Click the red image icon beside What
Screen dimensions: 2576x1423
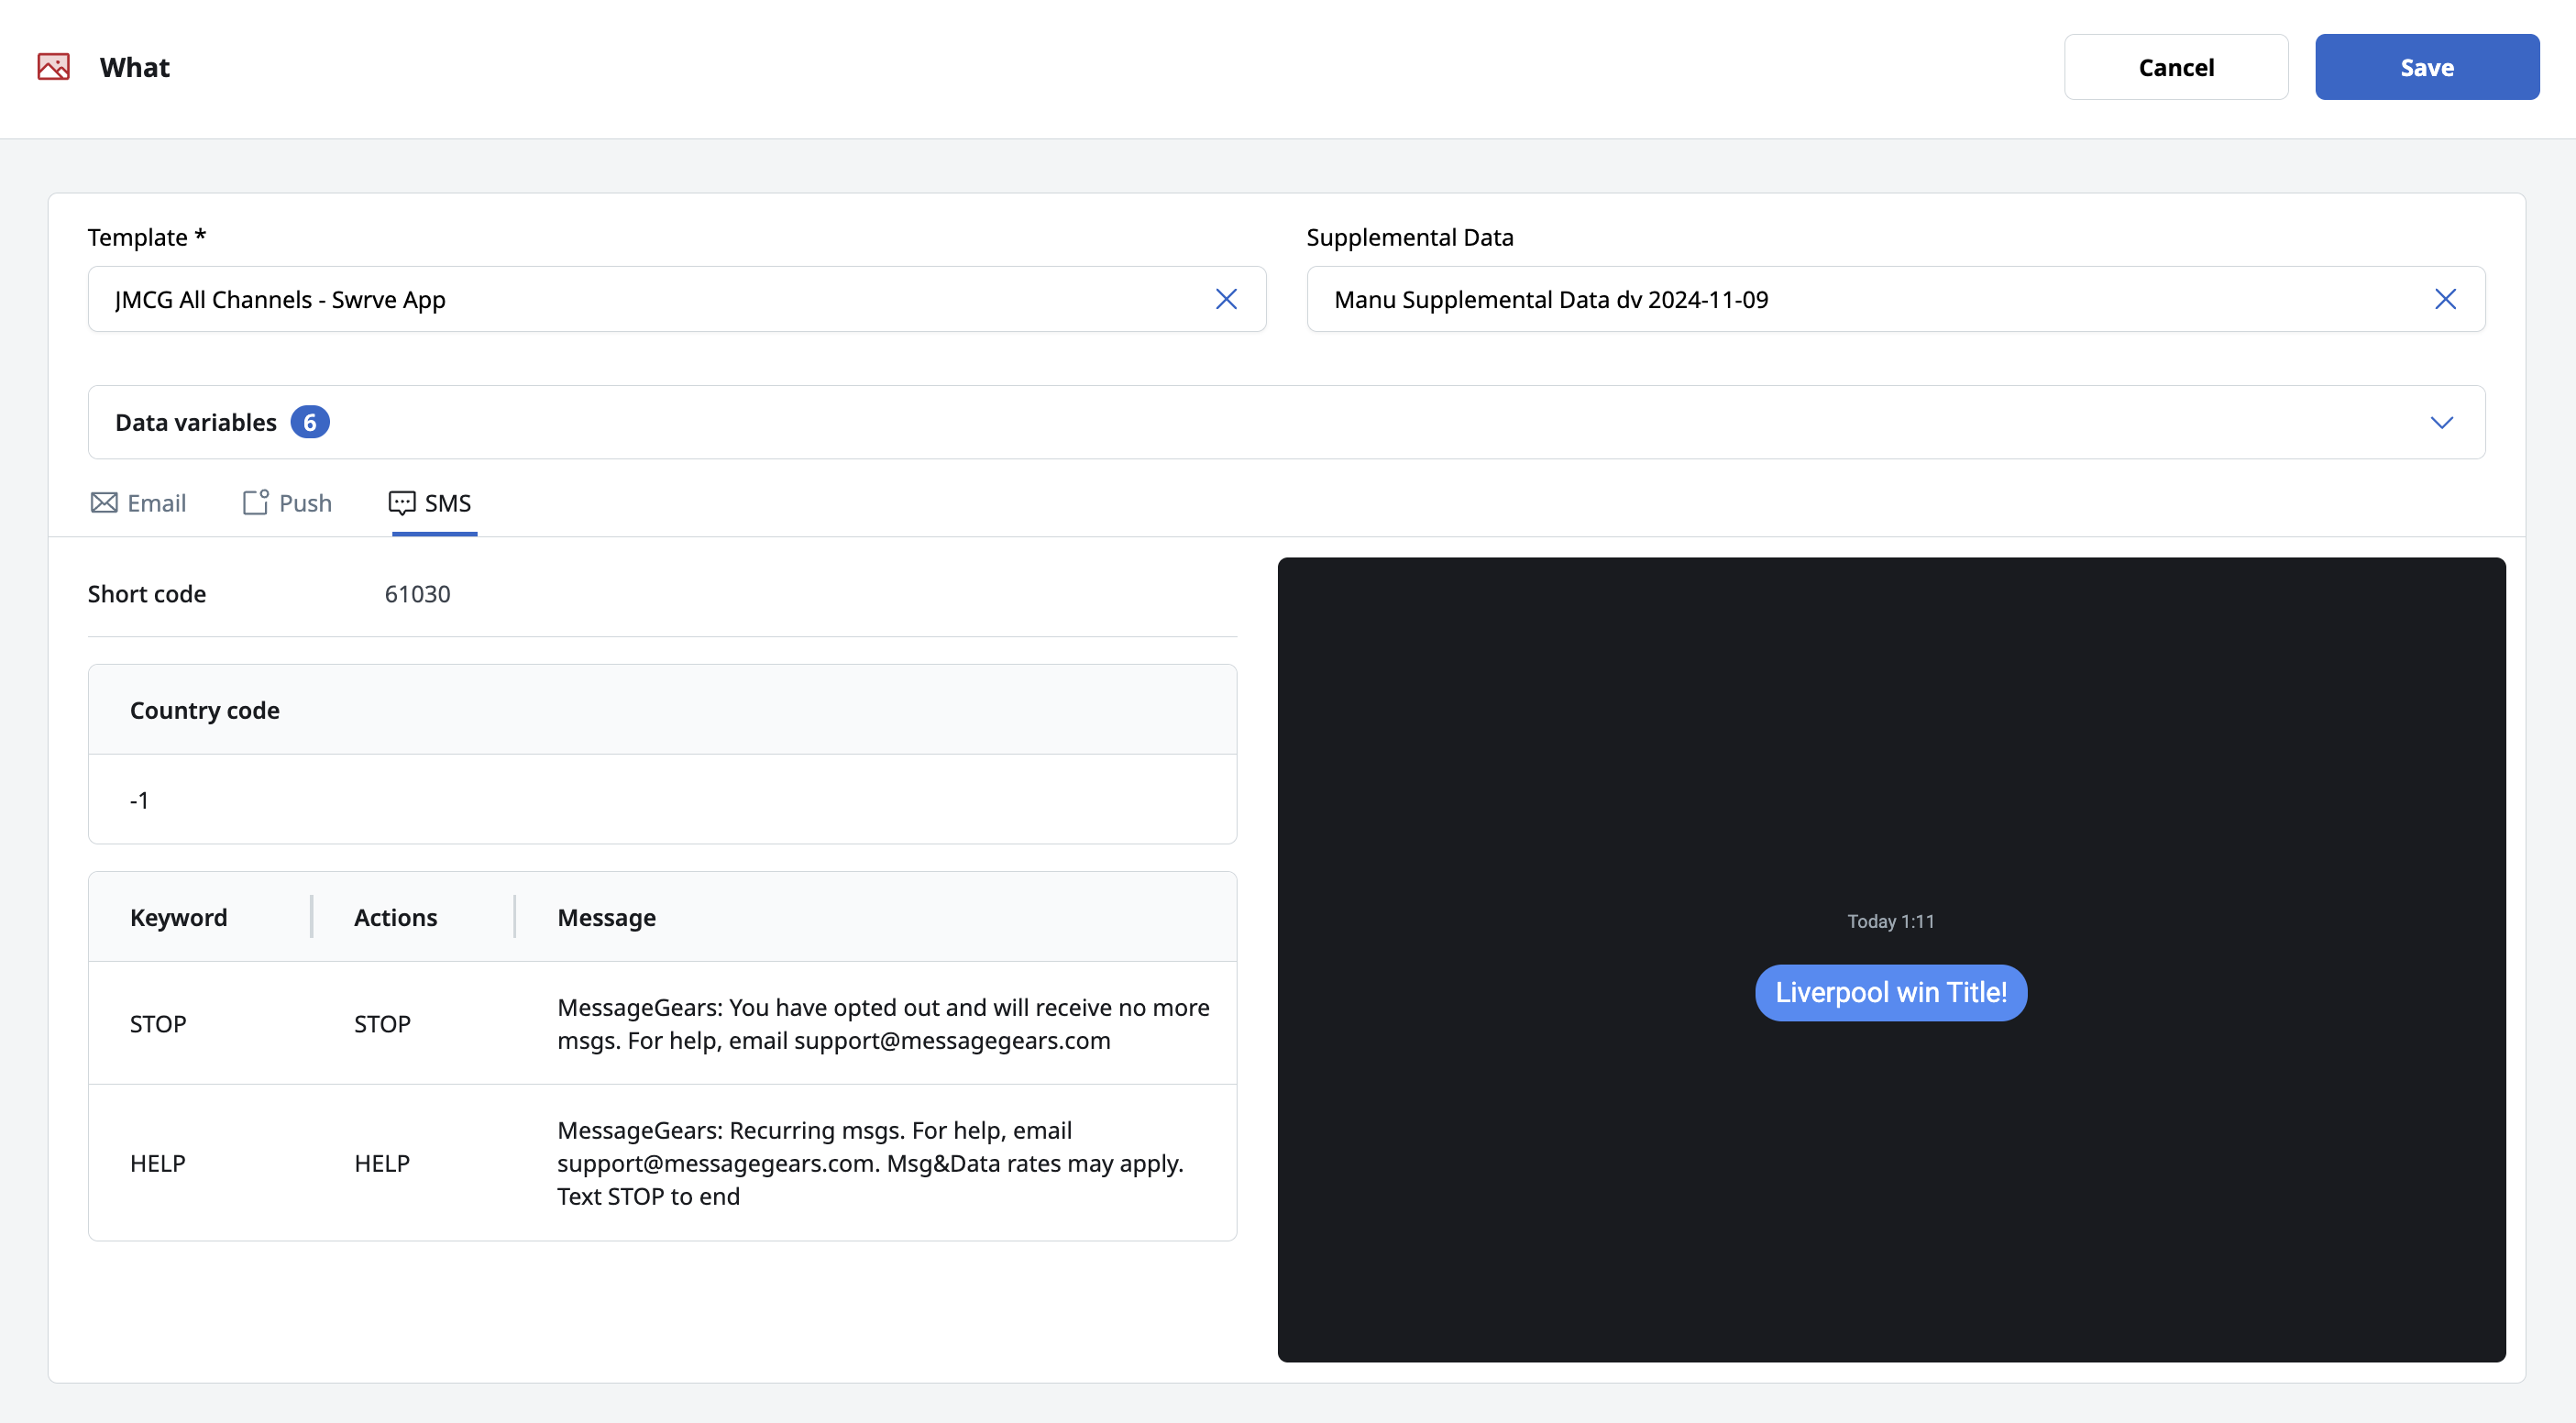coord(54,67)
